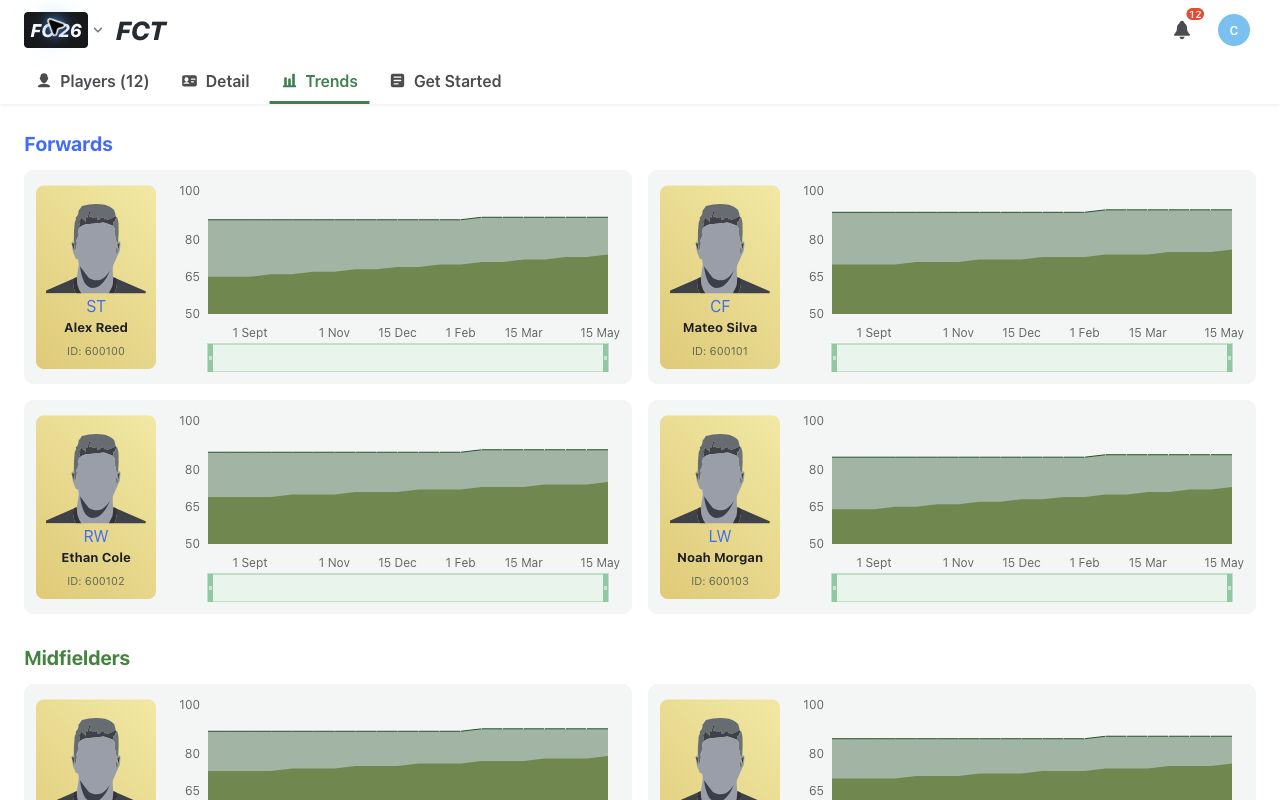Image resolution: width=1280 pixels, height=800 pixels.
Task: Click the Midfielders section heading
Action: (x=77, y=658)
